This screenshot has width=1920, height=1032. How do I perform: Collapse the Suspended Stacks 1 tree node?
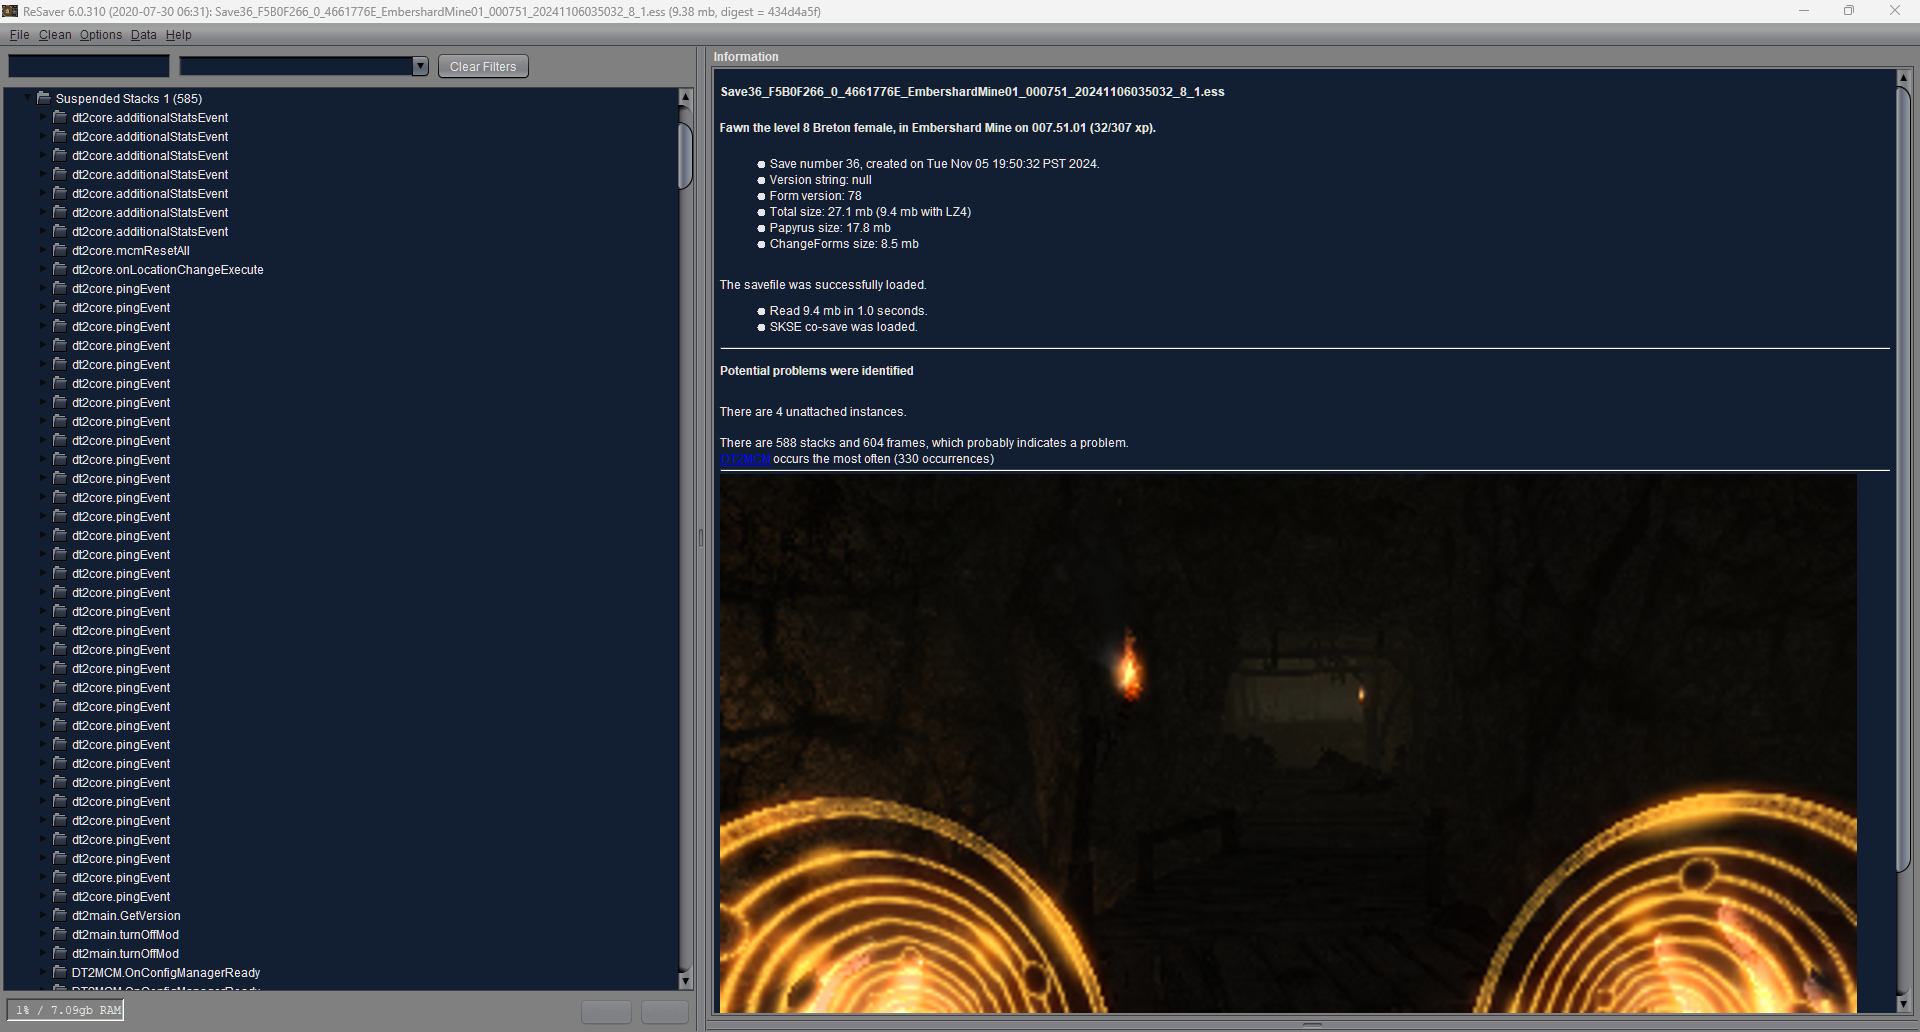pyautogui.click(x=25, y=98)
